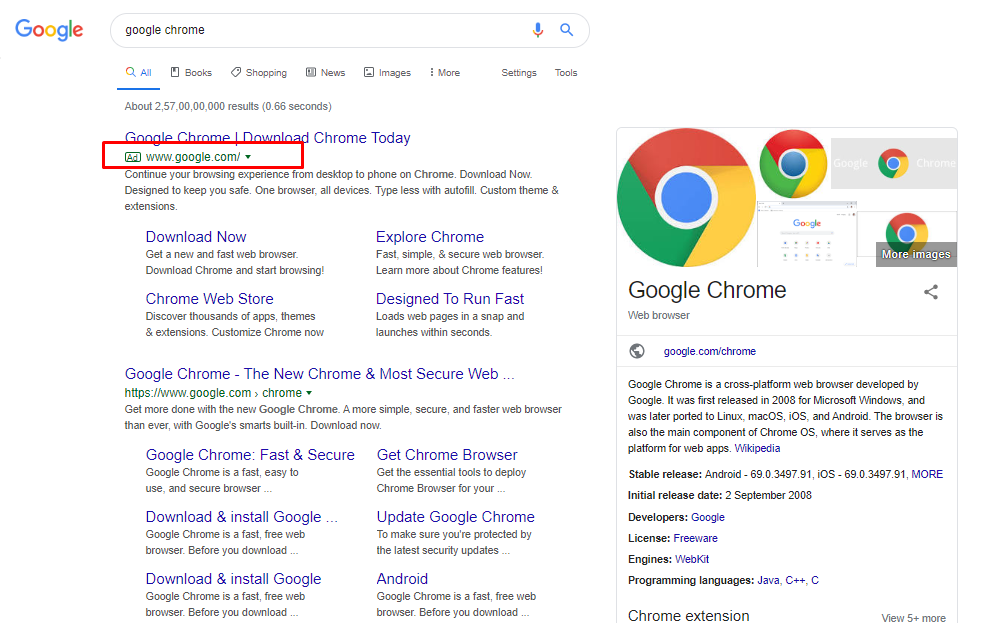Open the Settings menu
The image size is (999, 623).
(x=519, y=73)
